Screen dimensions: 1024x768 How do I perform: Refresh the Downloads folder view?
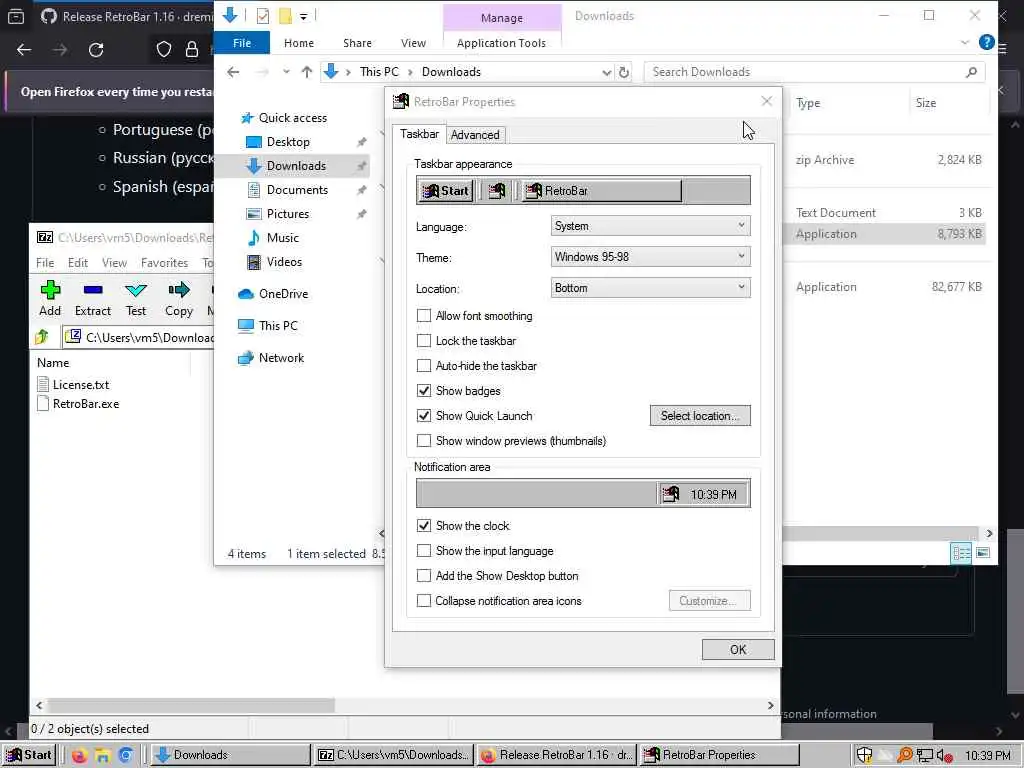(x=624, y=72)
